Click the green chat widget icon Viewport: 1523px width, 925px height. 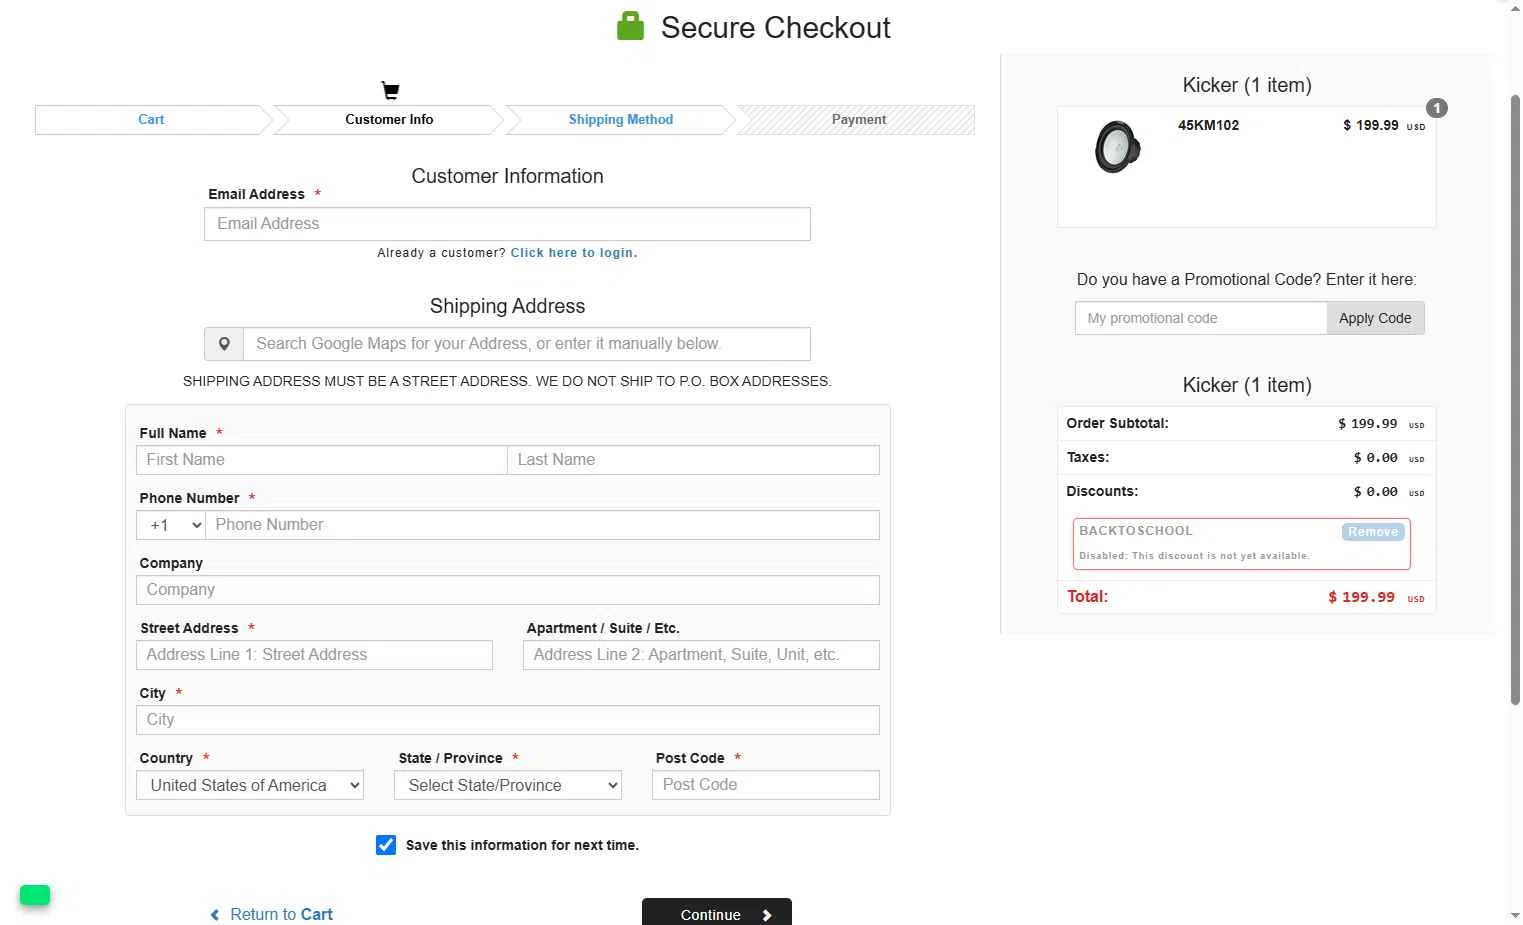point(35,894)
